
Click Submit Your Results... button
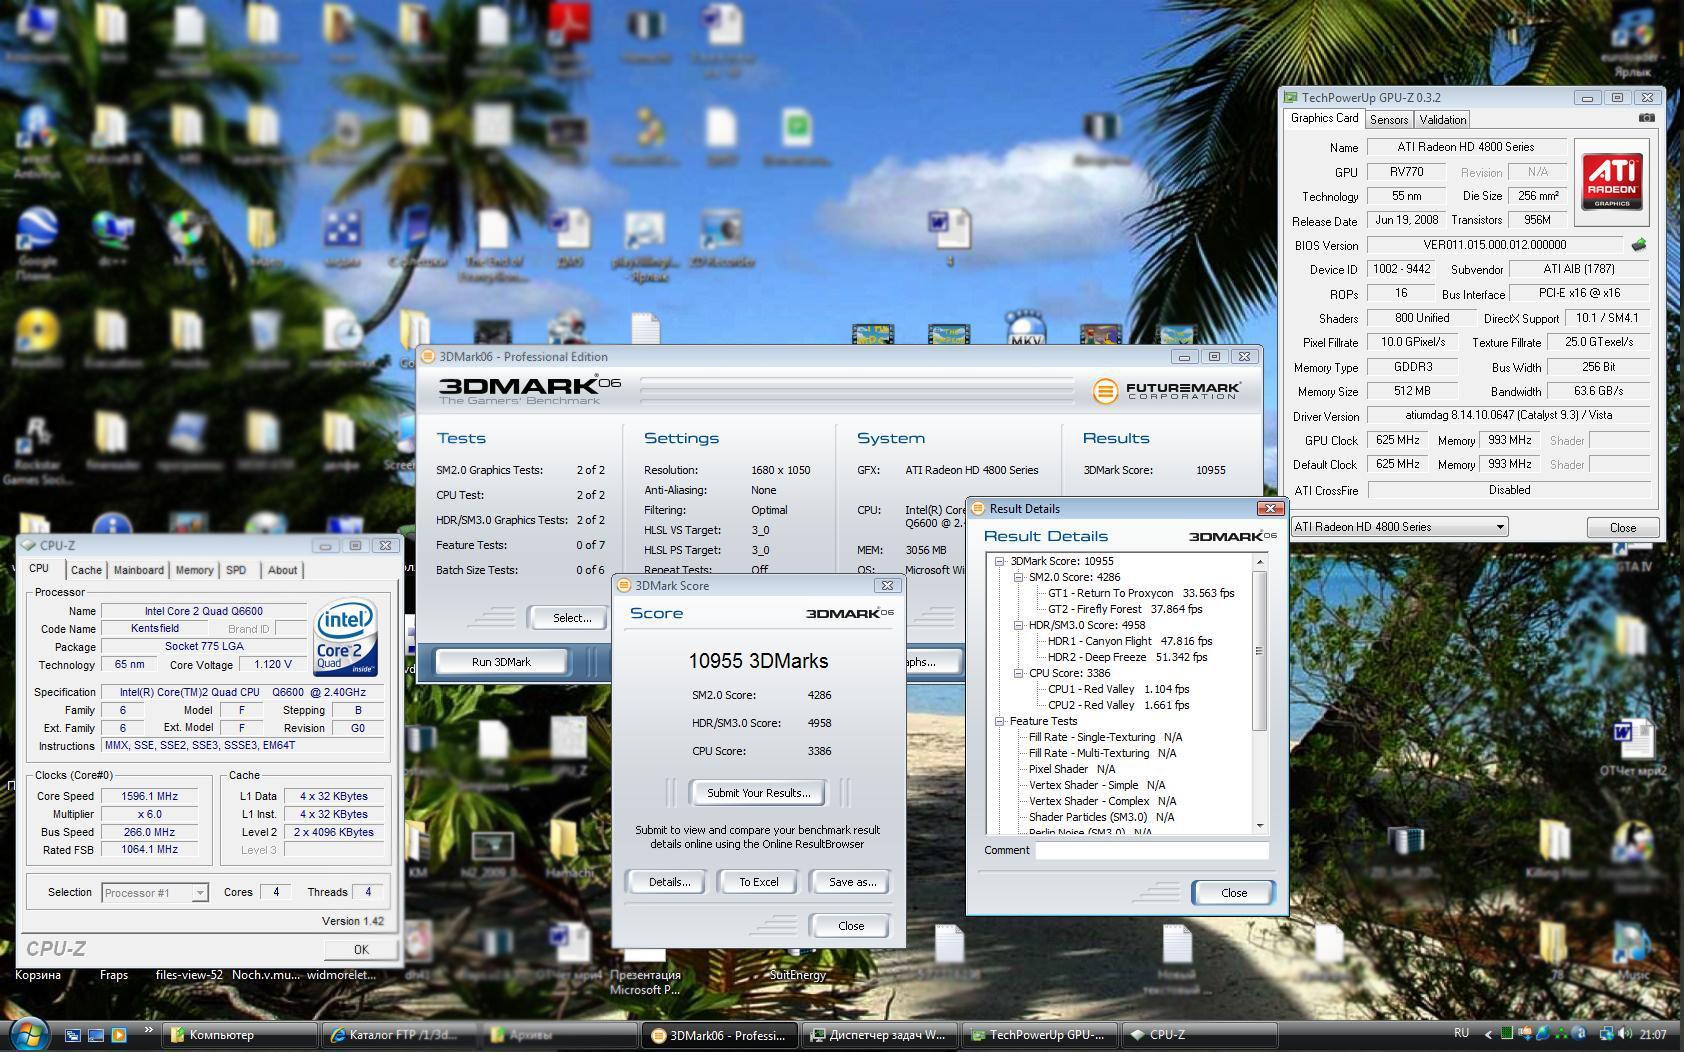tap(758, 793)
